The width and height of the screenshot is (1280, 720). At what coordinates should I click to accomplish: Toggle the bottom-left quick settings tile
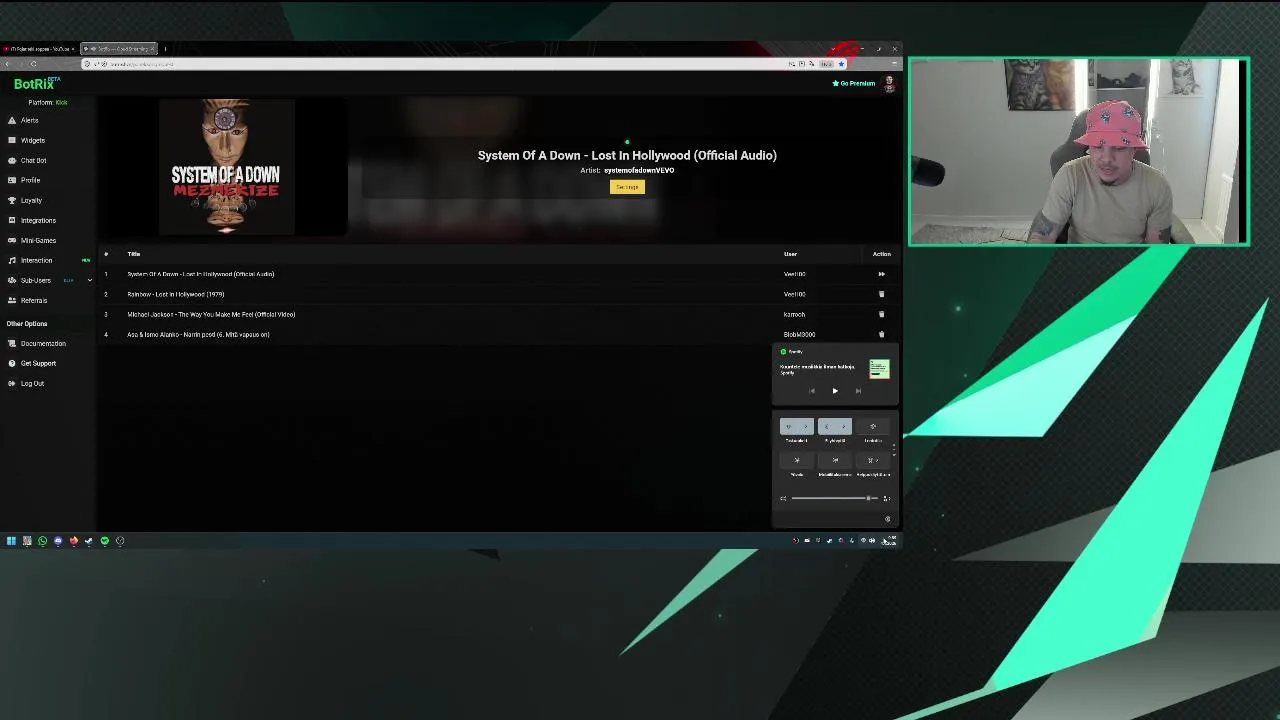[797, 461]
